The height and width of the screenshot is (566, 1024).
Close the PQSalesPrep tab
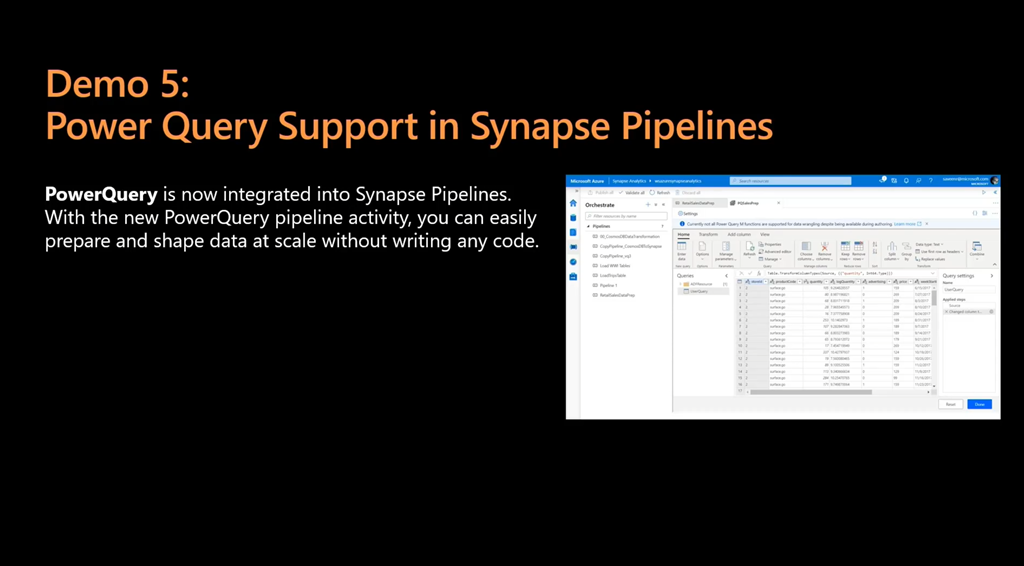778,203
